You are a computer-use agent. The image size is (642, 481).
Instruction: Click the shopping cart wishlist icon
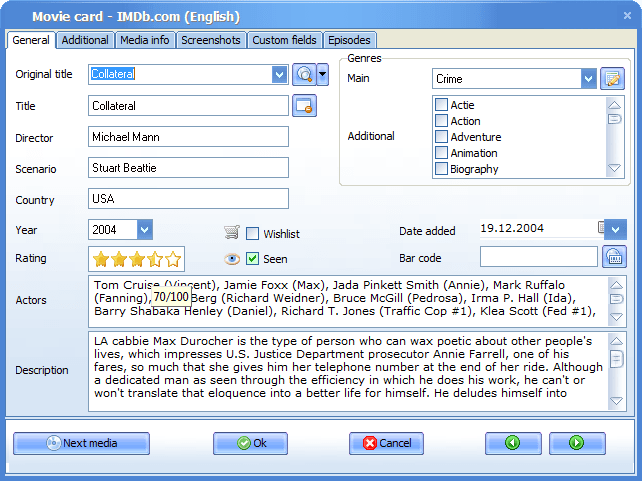pos(232,232)
